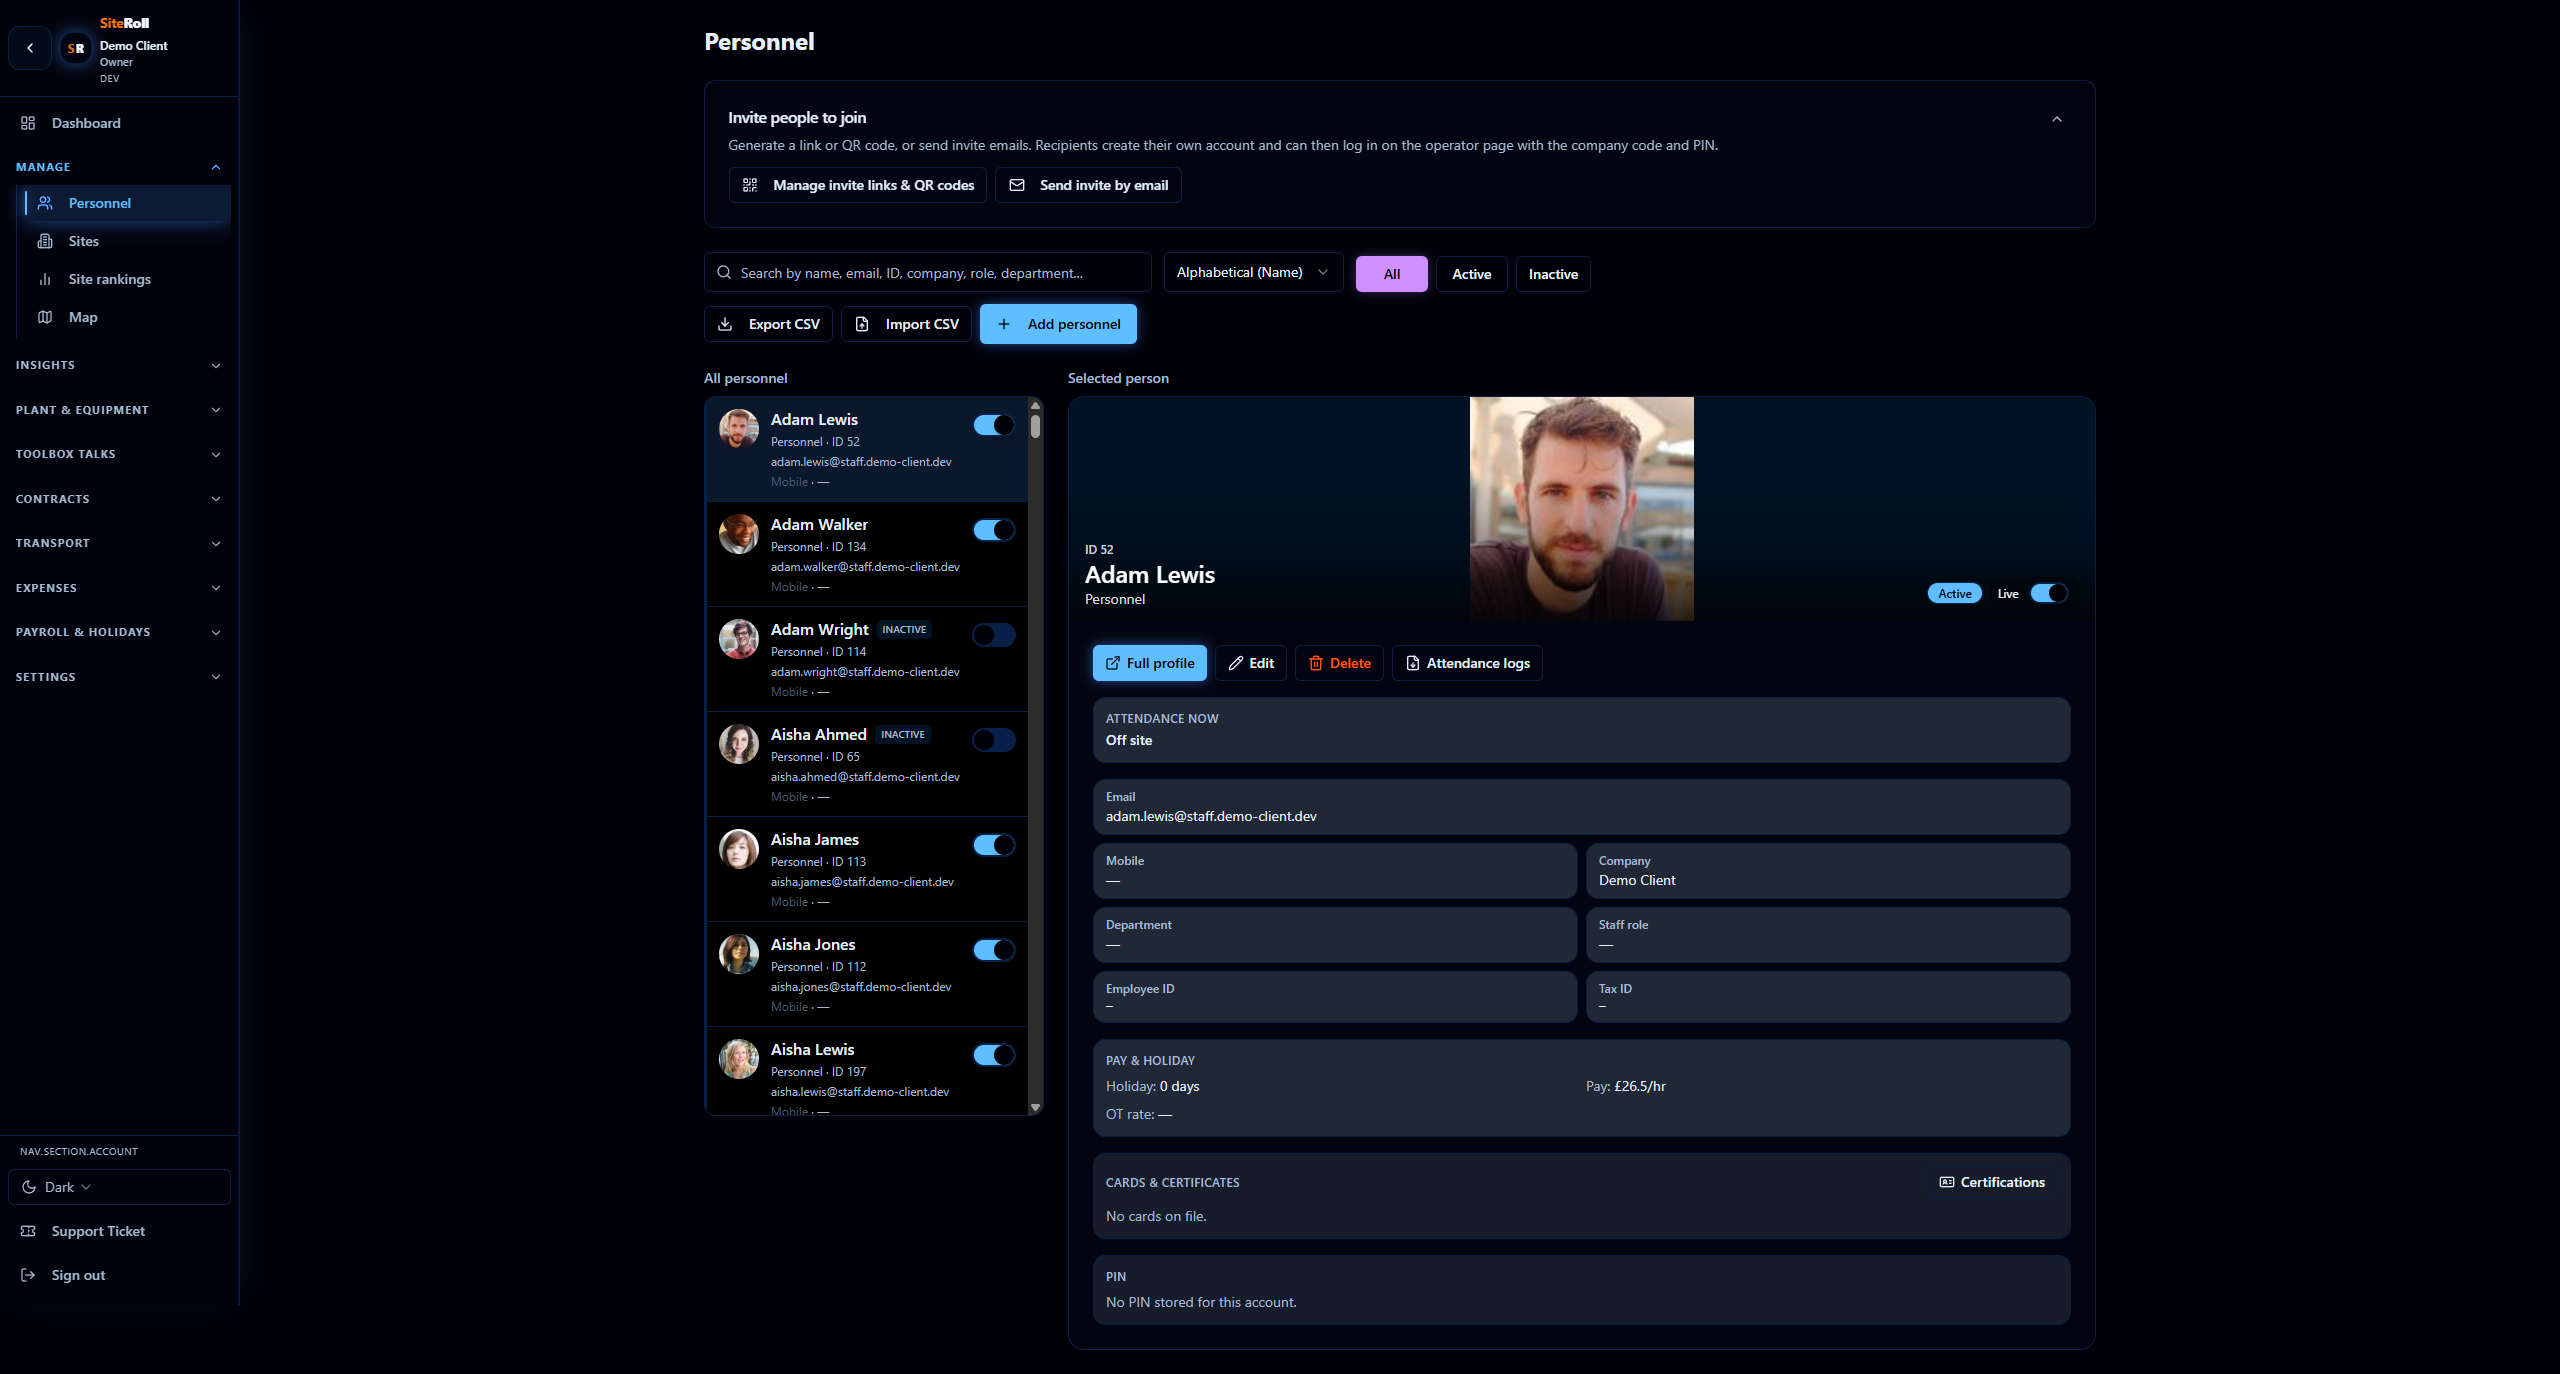Screen dimensions: 2560x1374
Task: Switch off the Live toggle for Adam Lewis
Action: click(2048, 593)
